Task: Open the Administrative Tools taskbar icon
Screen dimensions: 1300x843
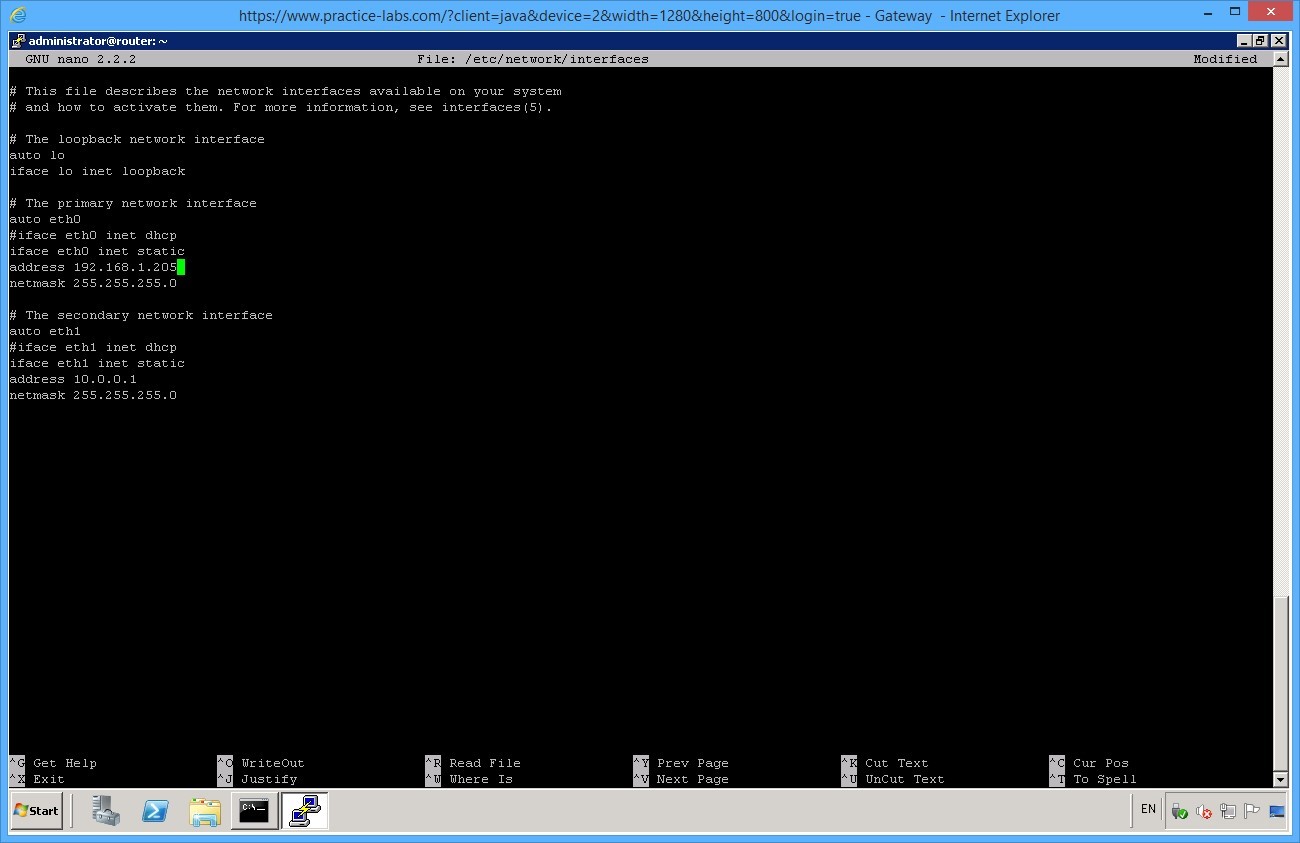Action: pyautogui.click(x=104, y=810)
